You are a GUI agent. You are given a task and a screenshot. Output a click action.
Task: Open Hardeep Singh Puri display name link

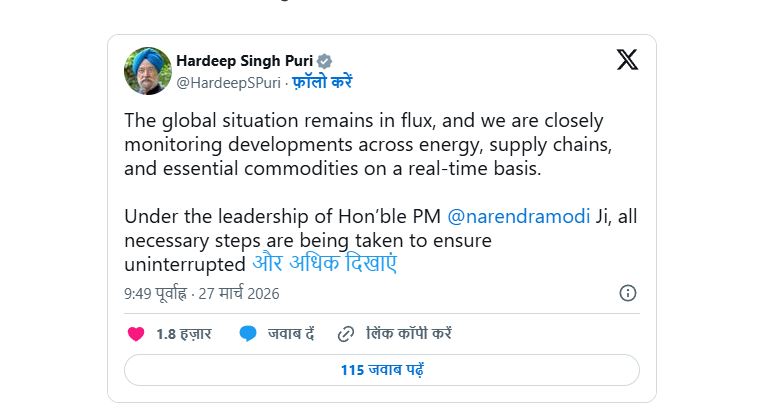click(x=245, y=61)
